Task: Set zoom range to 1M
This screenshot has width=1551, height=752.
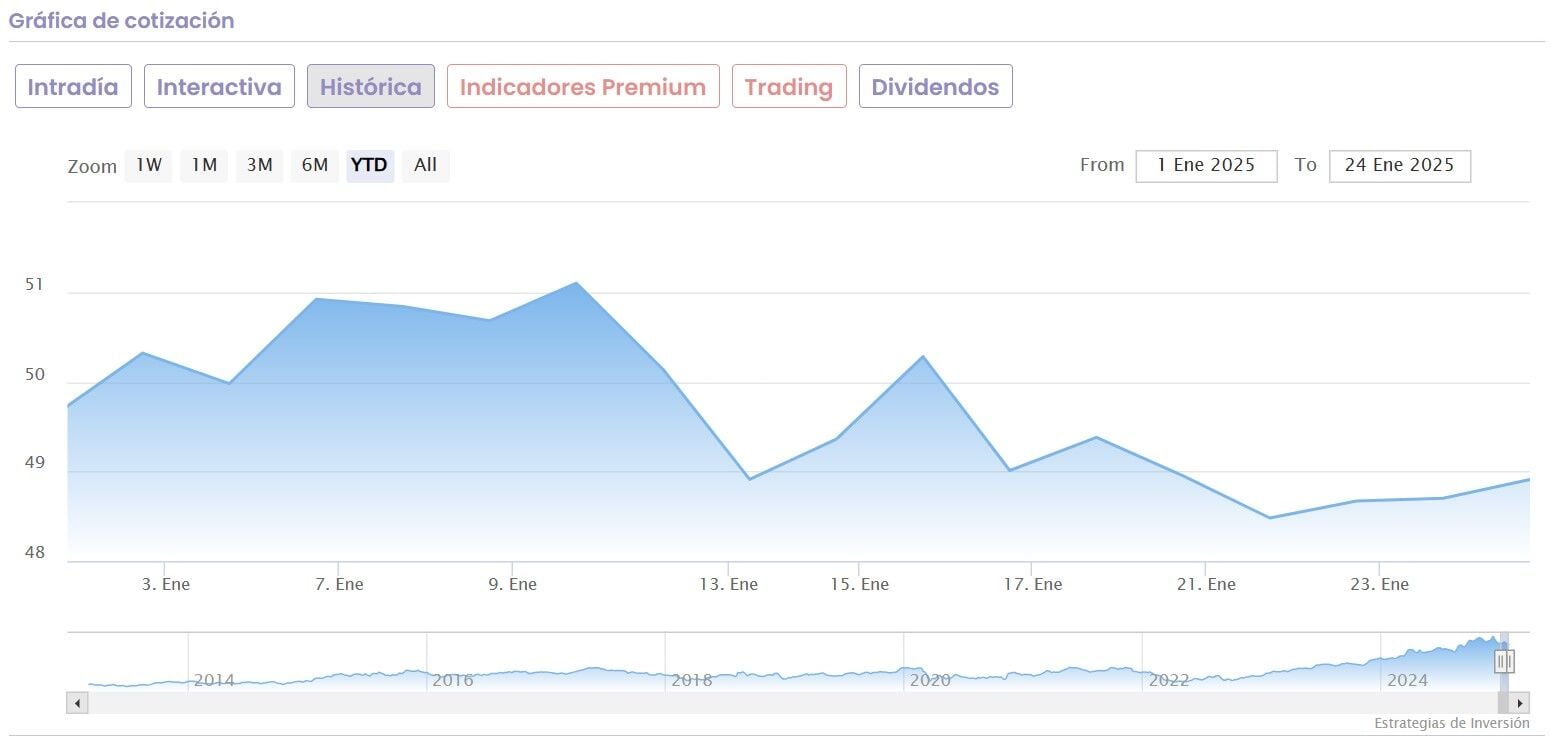Action: pos(204,166)
